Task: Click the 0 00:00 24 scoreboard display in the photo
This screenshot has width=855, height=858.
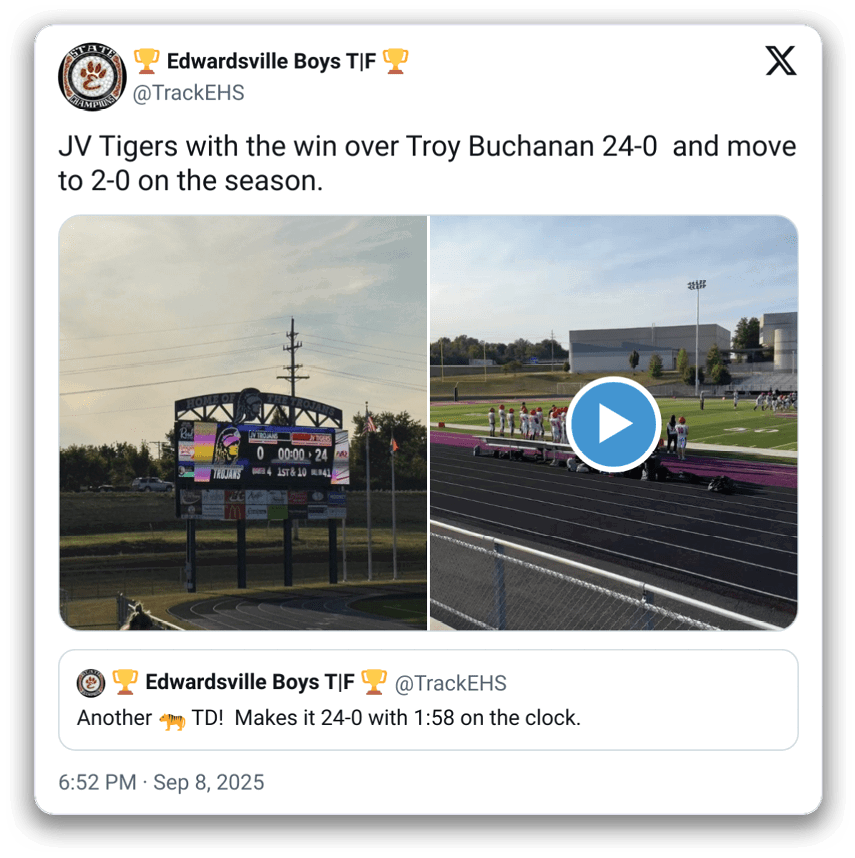Action: coord(292,454)
